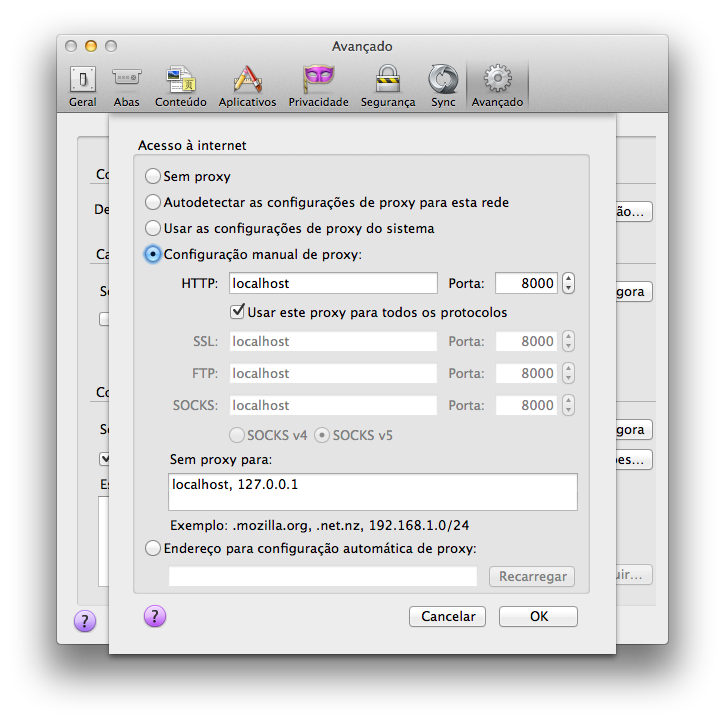Confirm the proxy settings with OK
Viewport: 725px width, 723px height.
tap(538, 617)
